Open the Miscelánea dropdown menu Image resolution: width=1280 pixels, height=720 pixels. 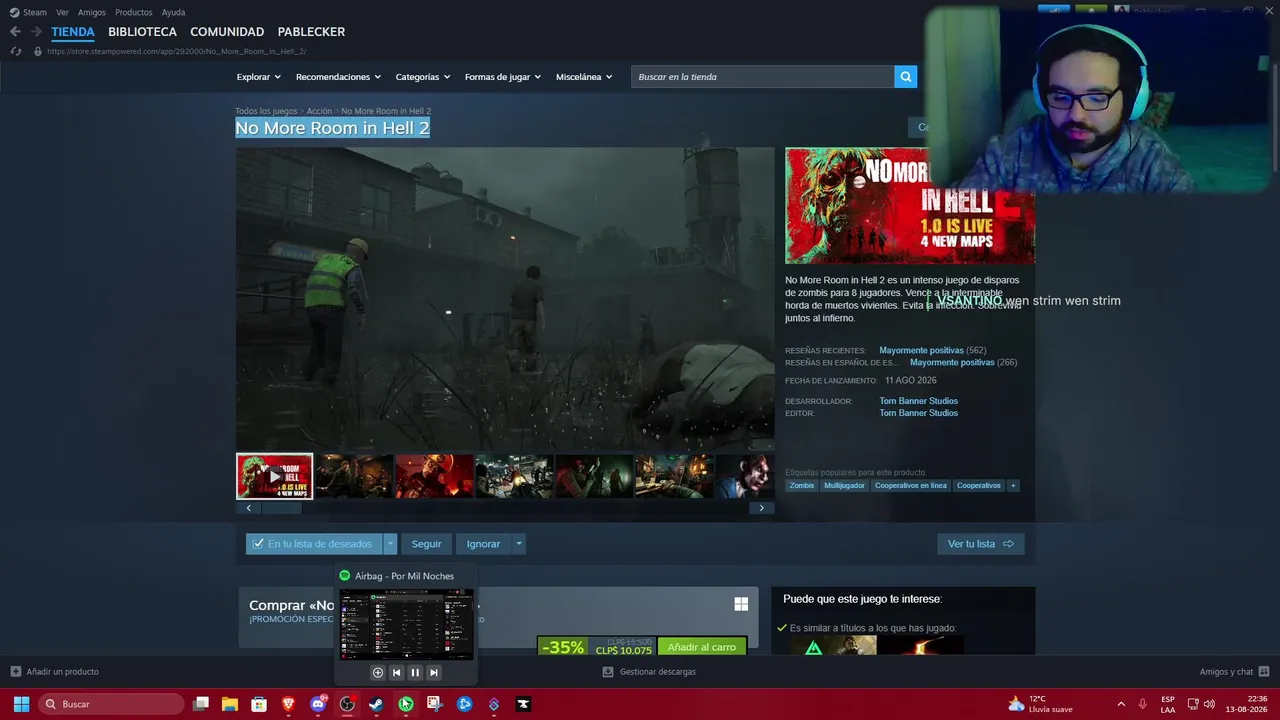coord(584,77)
